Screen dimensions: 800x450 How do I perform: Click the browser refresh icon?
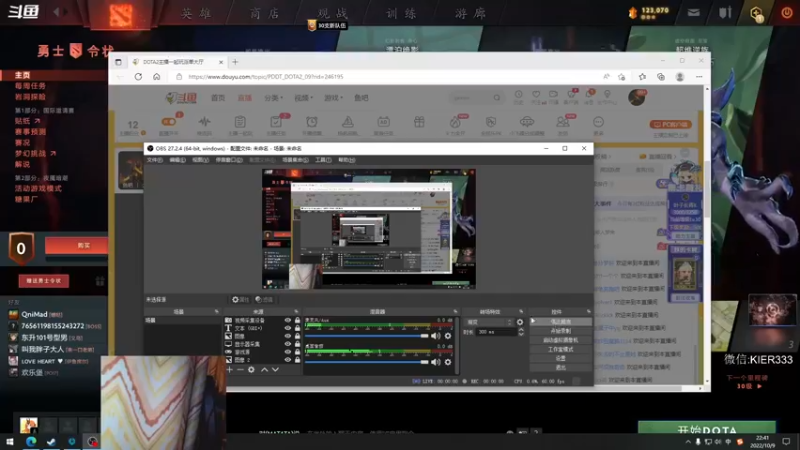[138, 77]
